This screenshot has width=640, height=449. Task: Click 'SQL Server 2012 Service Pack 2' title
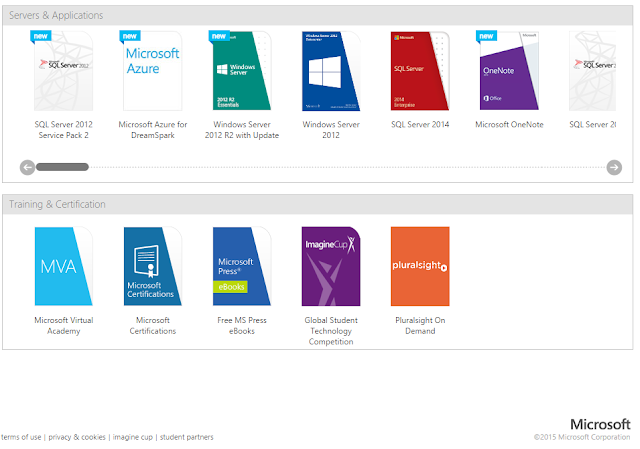(x=63, y=130)
